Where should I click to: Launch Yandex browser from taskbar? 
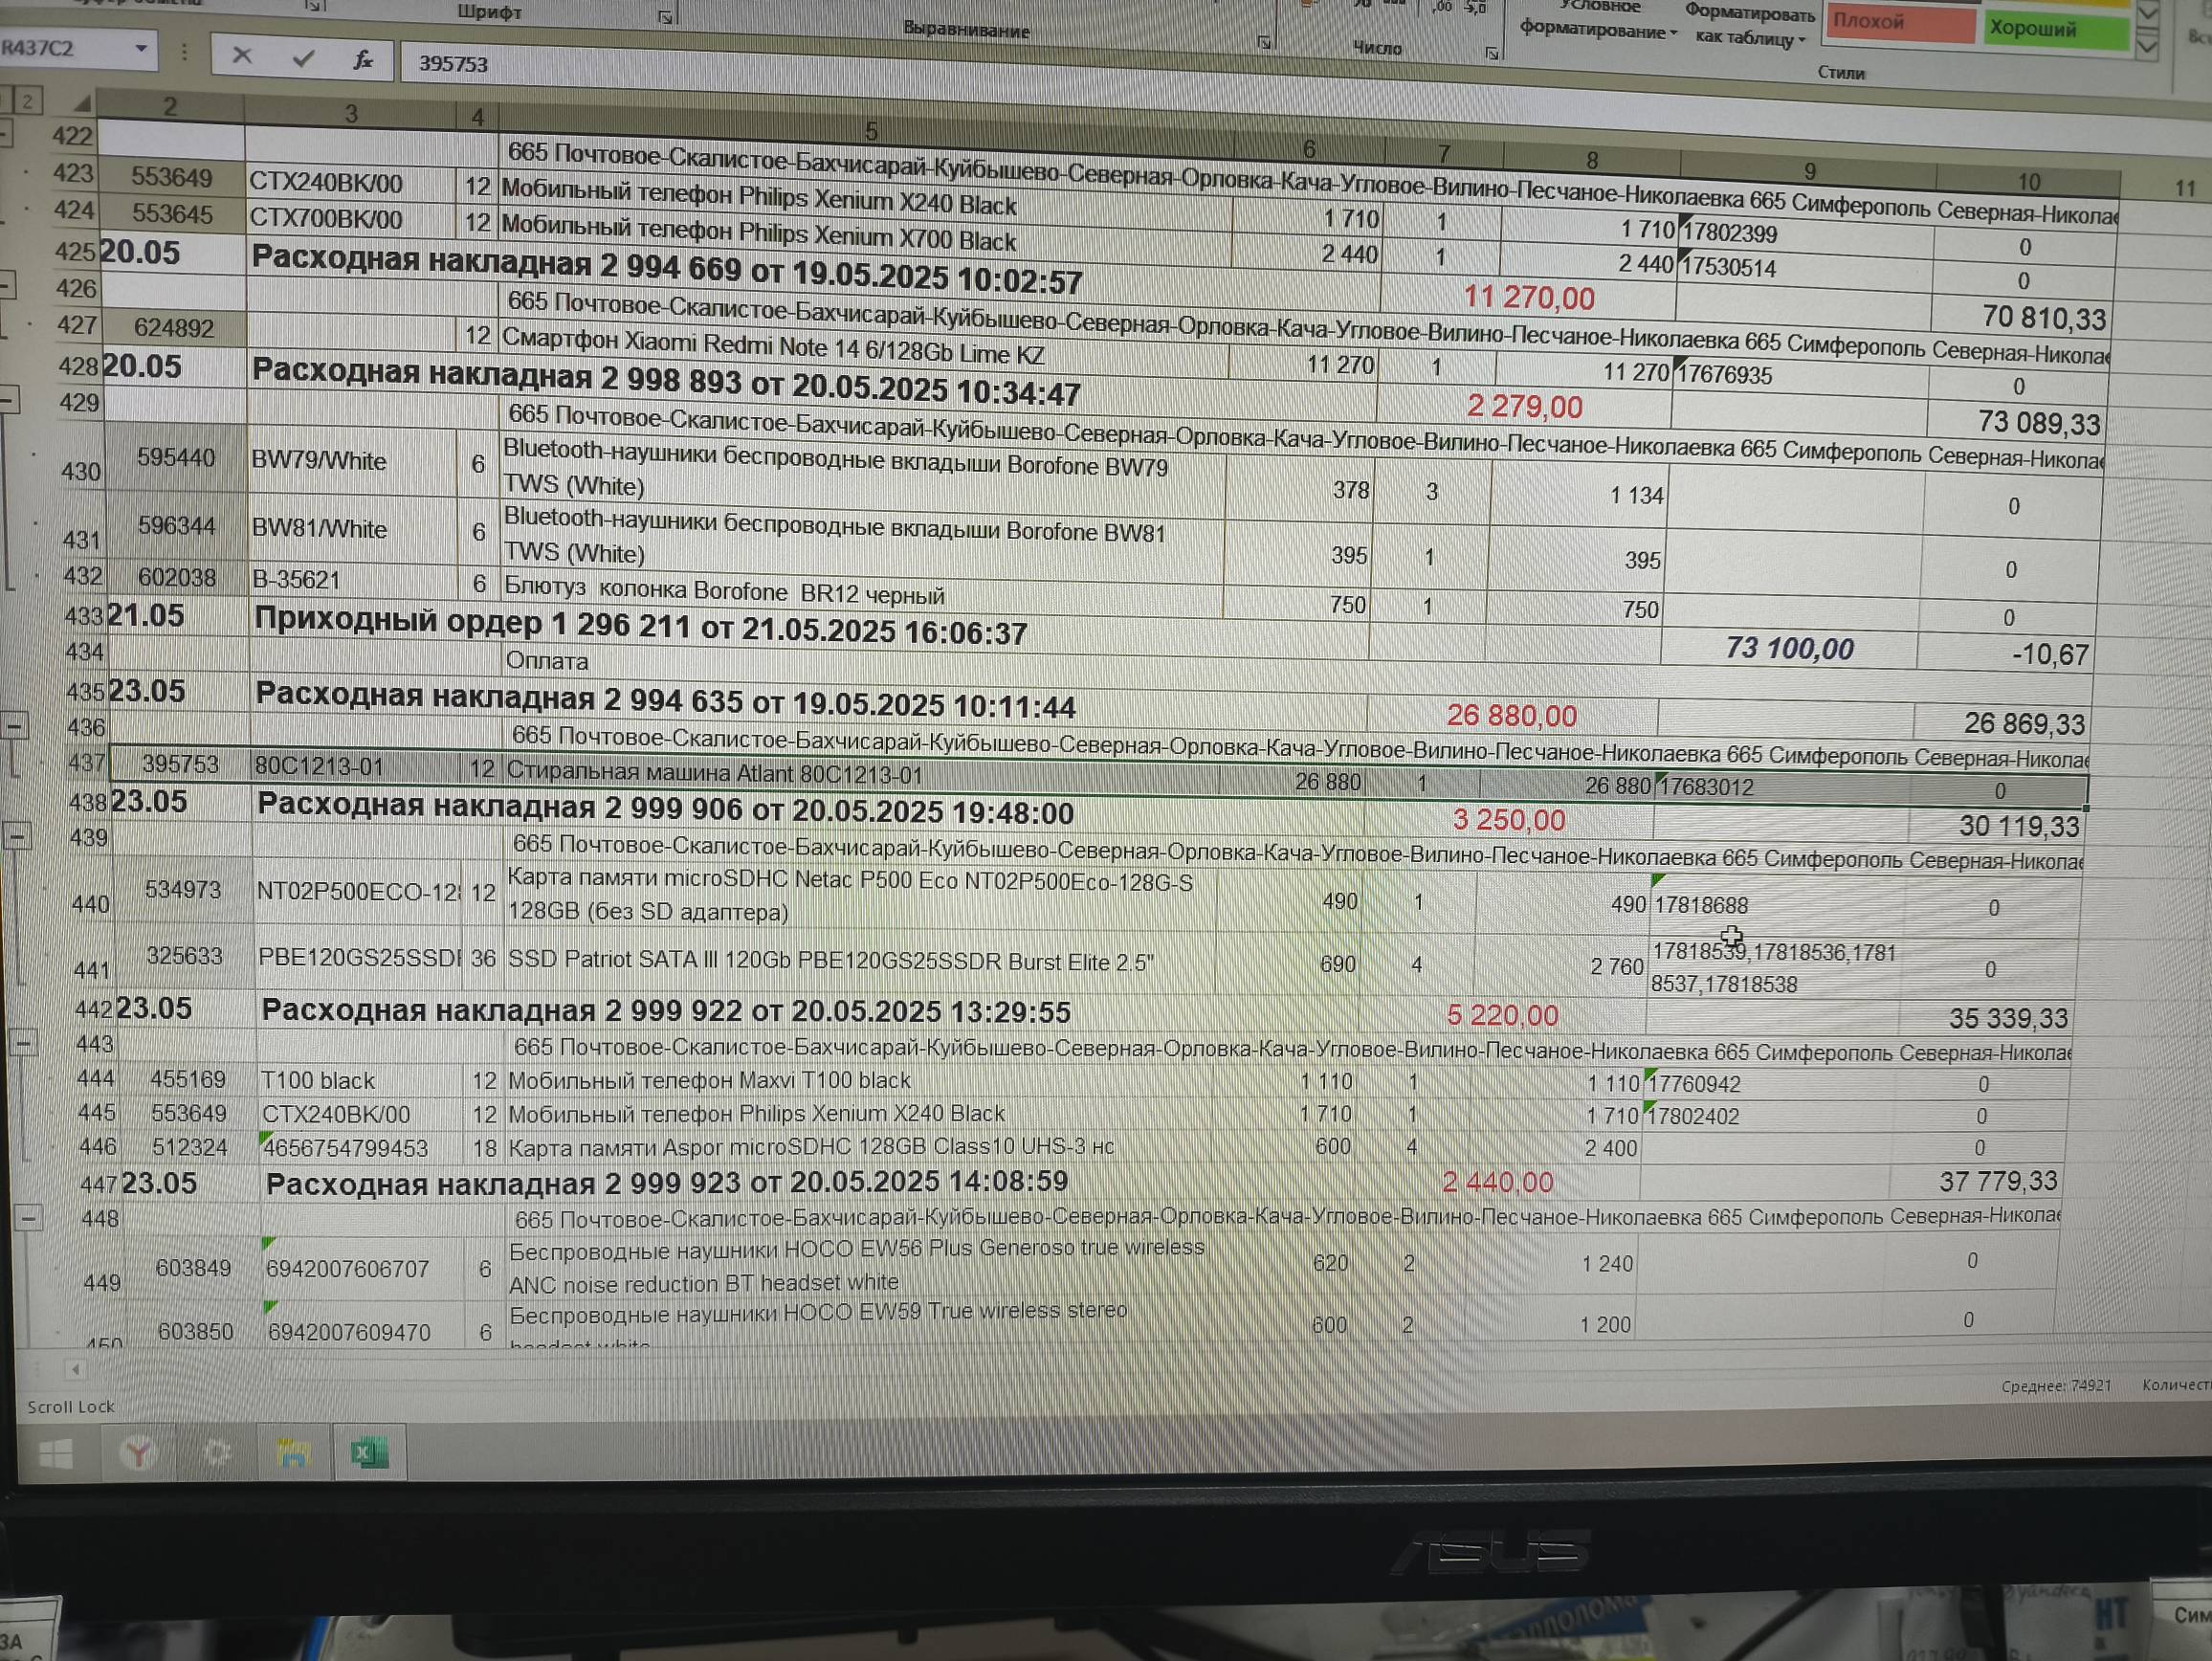pyautogui.click(x=137, y=1452)
